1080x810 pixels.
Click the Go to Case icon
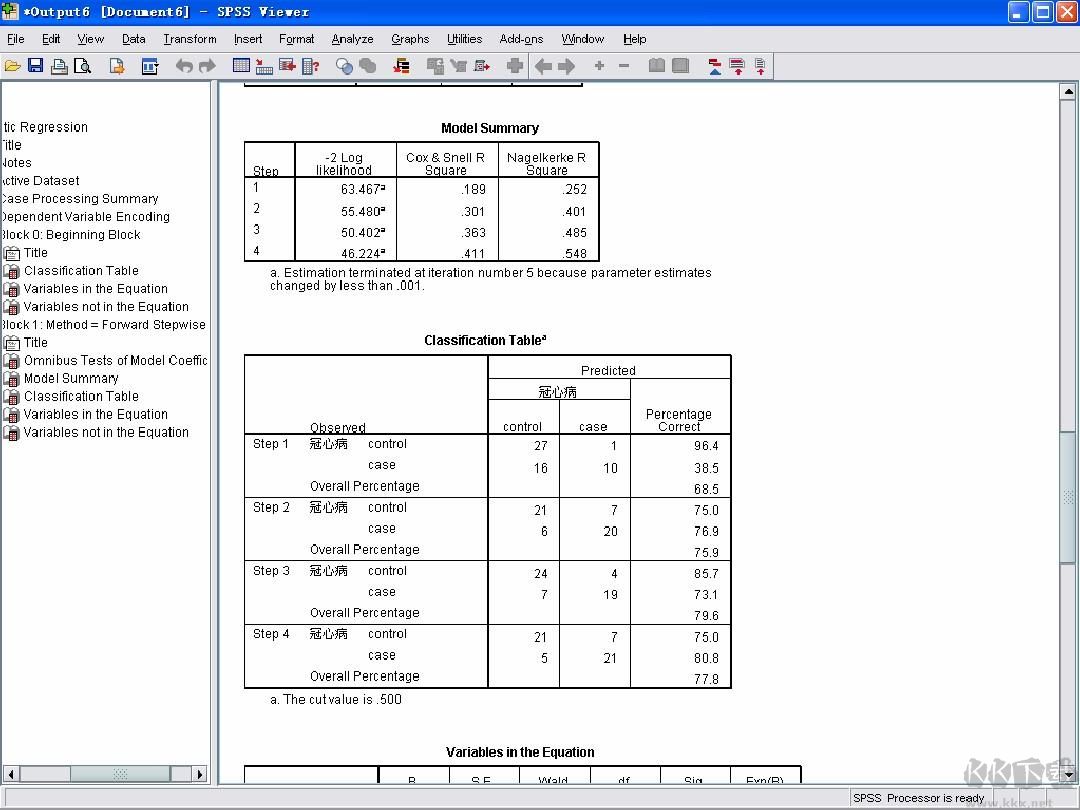pyautogui.click(x=264, y=66)
